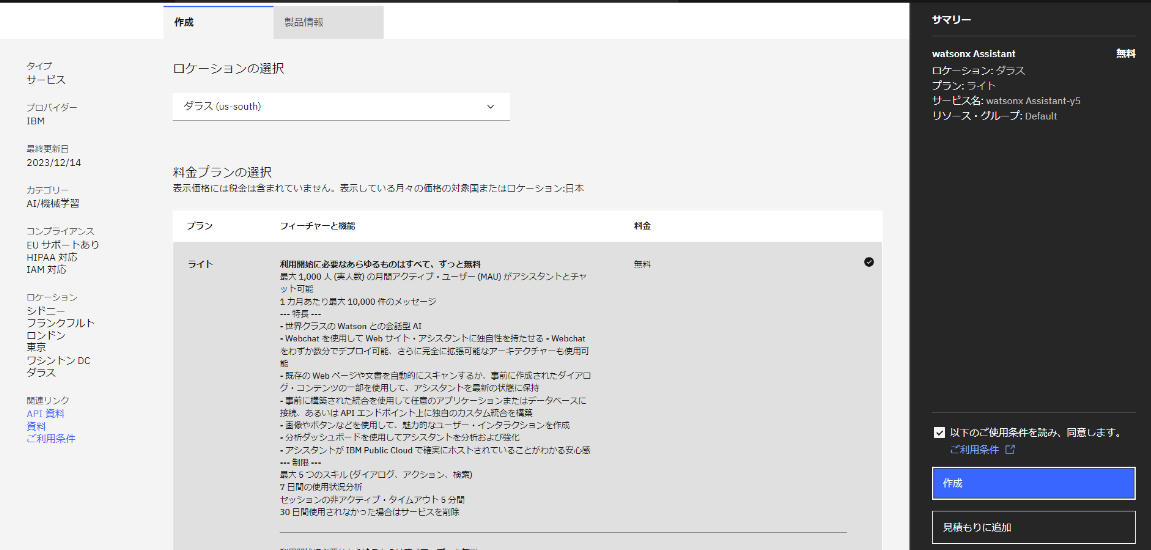The height and width of the screenshot is (550, 1151).
Task: Open the ダラス (us-south) location dropdown
Action: click(341, 106)
